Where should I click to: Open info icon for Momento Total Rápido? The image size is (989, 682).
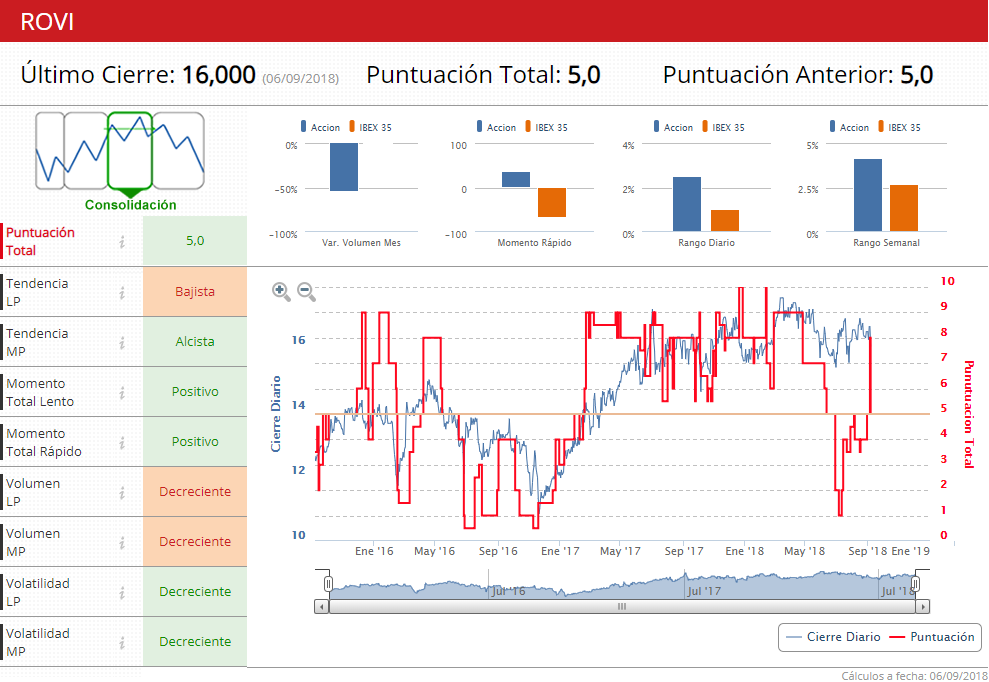coord(122,443)
